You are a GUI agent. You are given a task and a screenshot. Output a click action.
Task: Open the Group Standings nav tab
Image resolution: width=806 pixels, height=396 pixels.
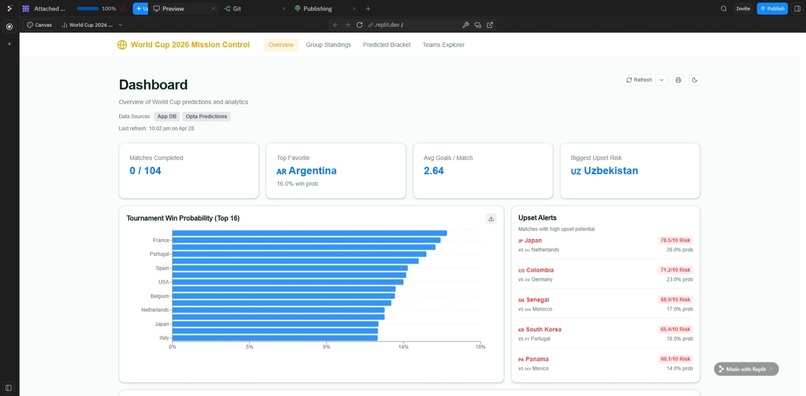click(328, 45)
